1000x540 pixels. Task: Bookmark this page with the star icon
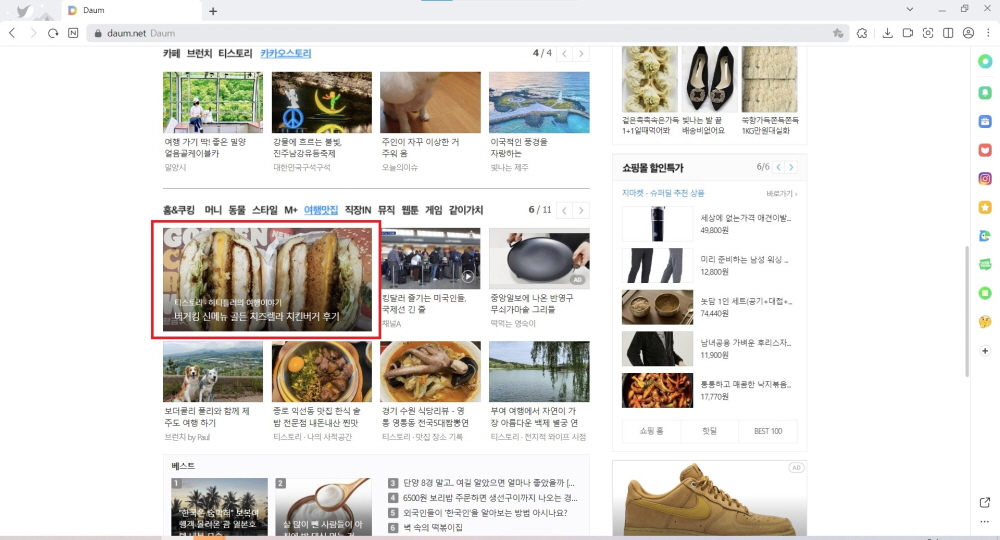pos(838,33)
